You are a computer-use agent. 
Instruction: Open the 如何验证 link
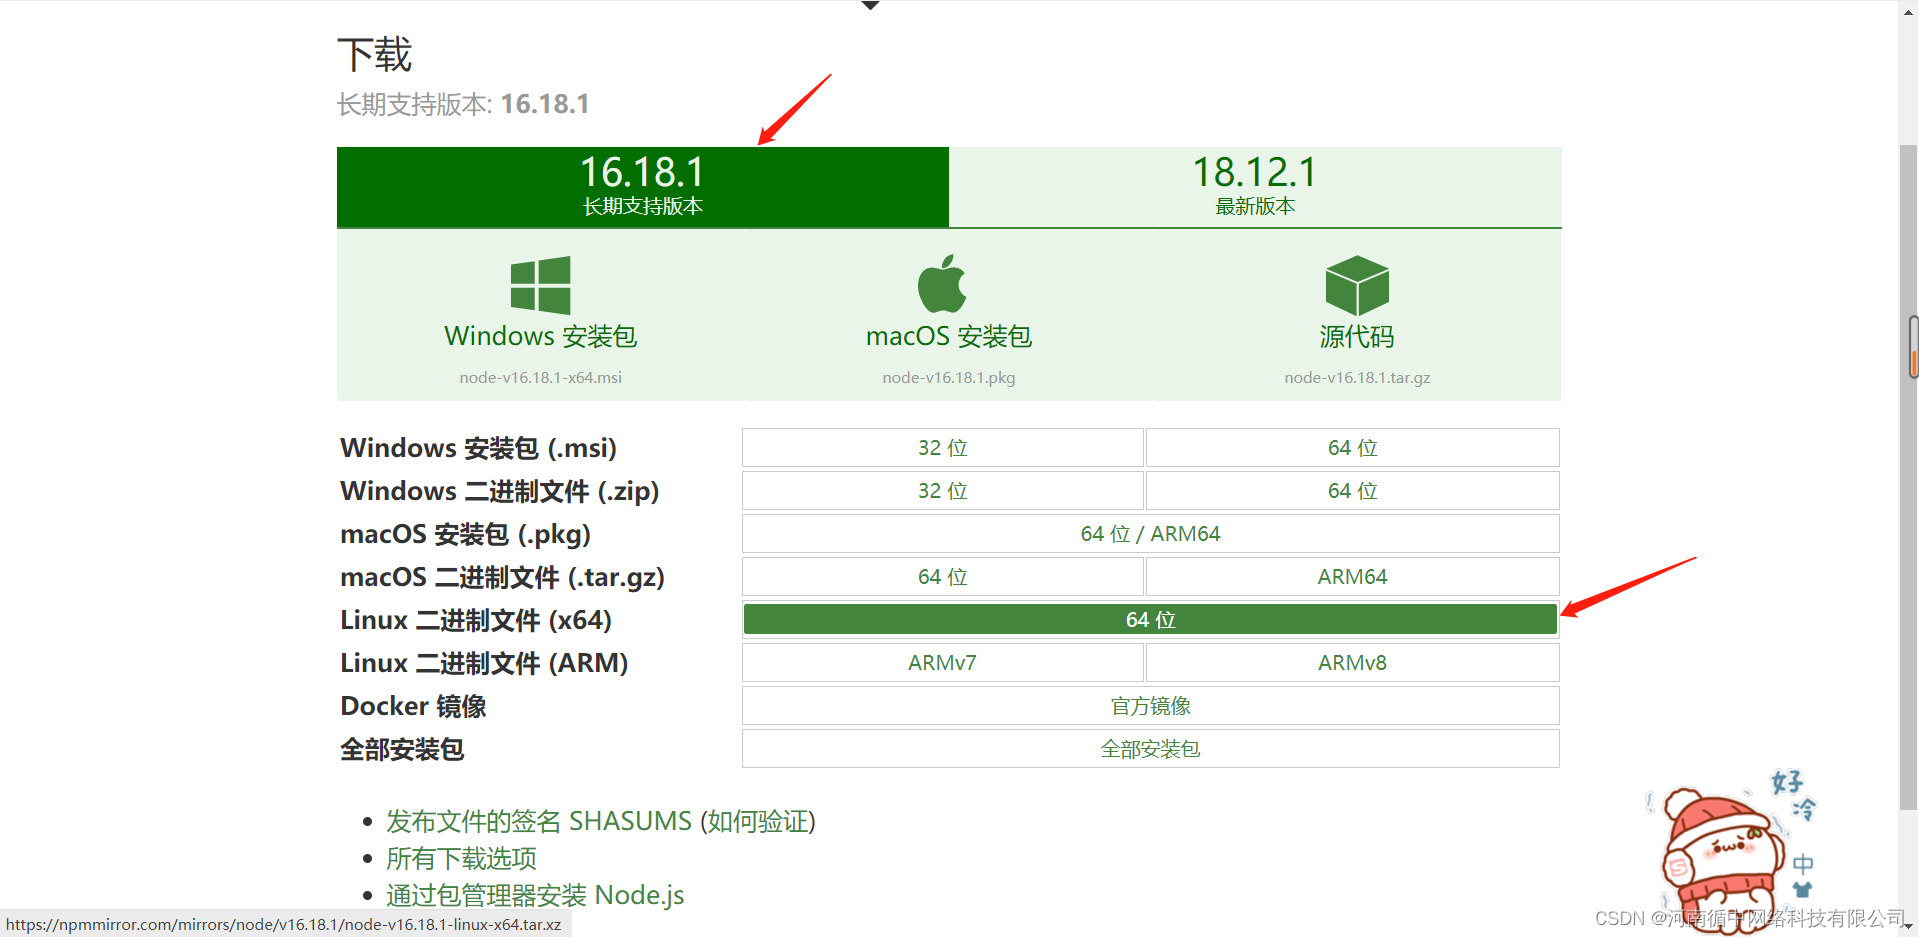(x=758, y=821)
